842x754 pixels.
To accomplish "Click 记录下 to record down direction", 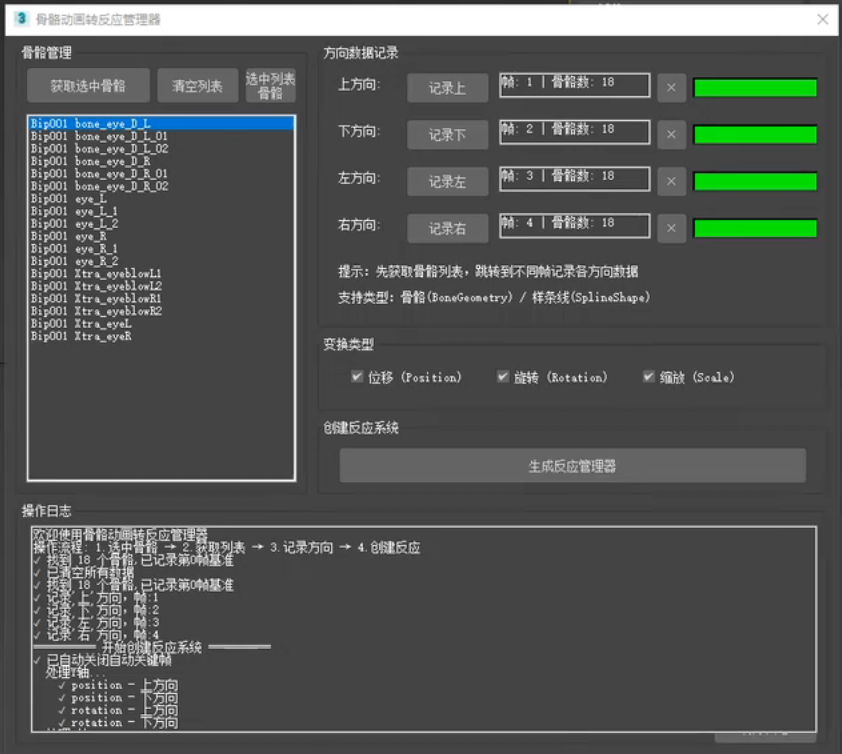I will (447, 134).
